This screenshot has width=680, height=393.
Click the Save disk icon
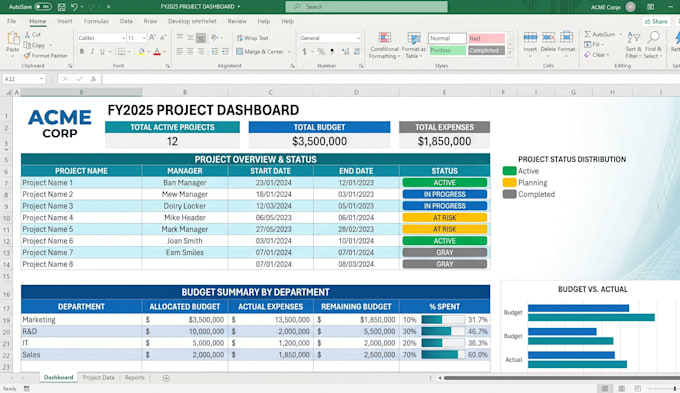pyautogui.click(x=62, y=7)
